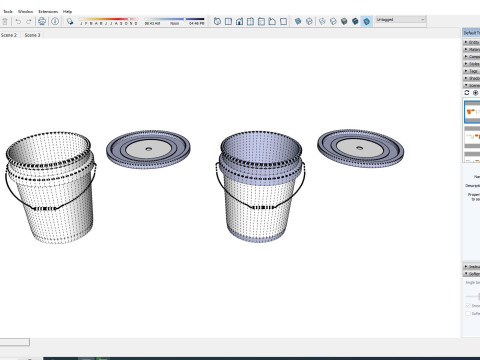The image size is (480, 360).
Task: Switch to Back view
Action: (x=261, y=22)
